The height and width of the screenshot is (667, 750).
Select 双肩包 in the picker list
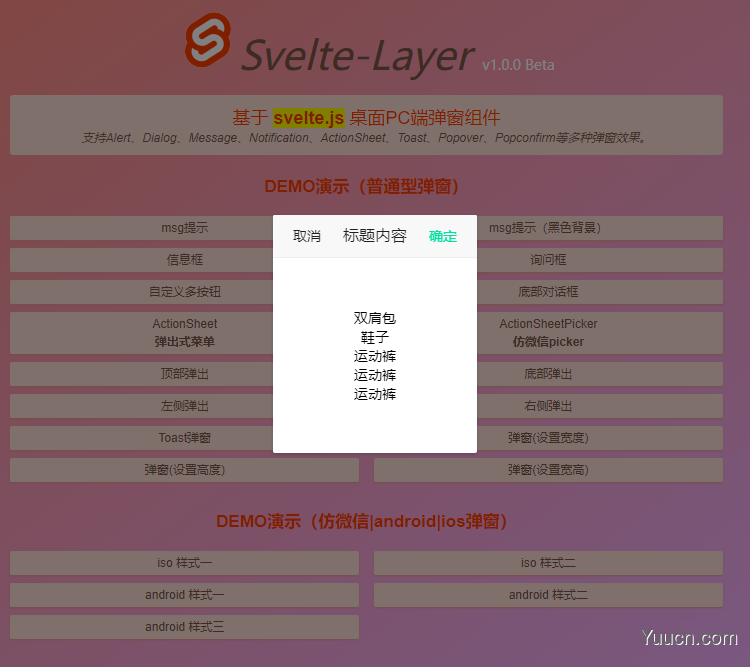pos(375,318)
